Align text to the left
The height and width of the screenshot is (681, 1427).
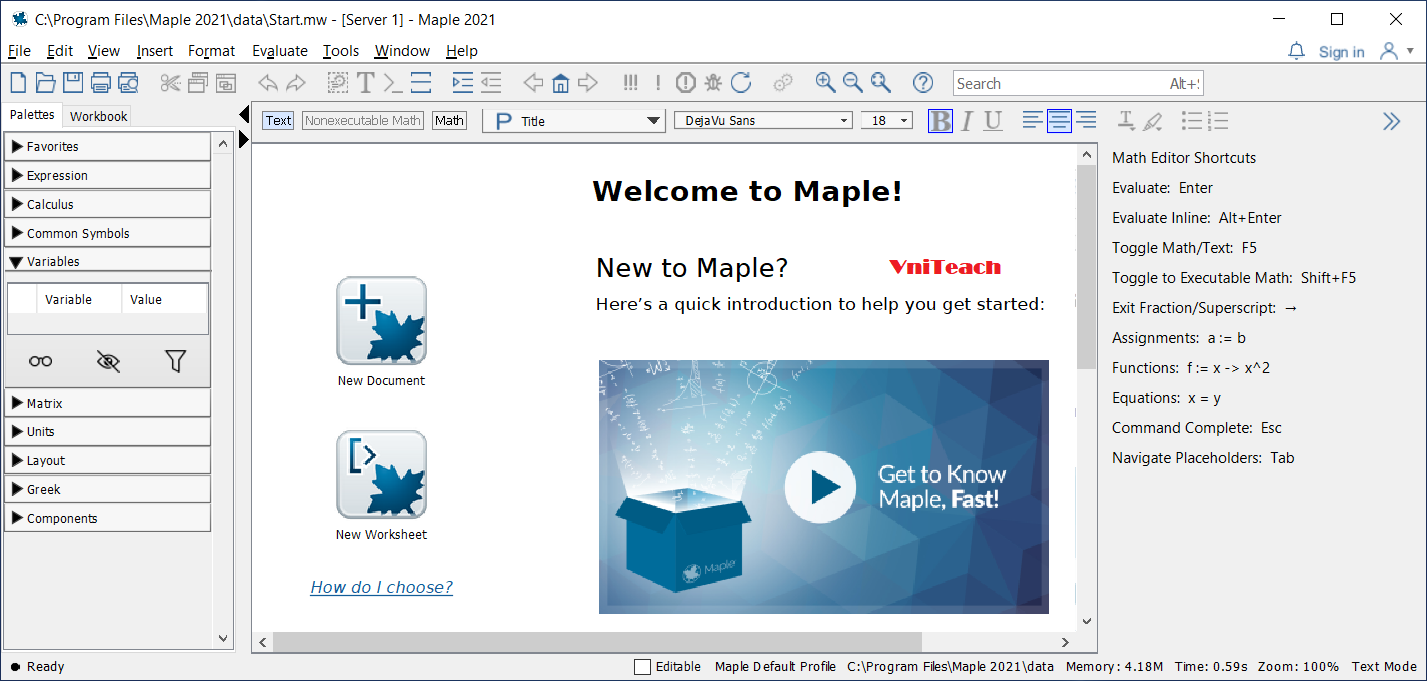point(1033,121)
